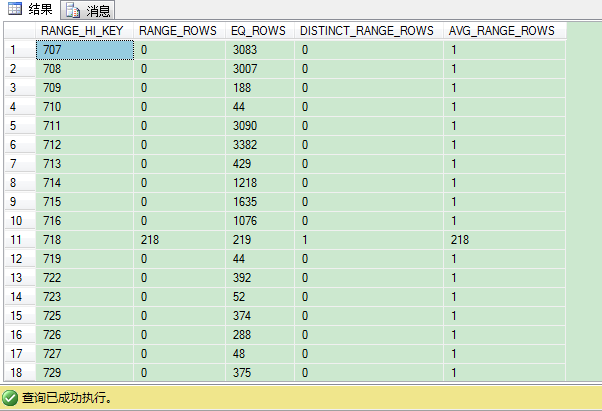The image size is (602, 411).
Task: Click RANGE_HI_KEY cell 713
Action: click(84, 163)
